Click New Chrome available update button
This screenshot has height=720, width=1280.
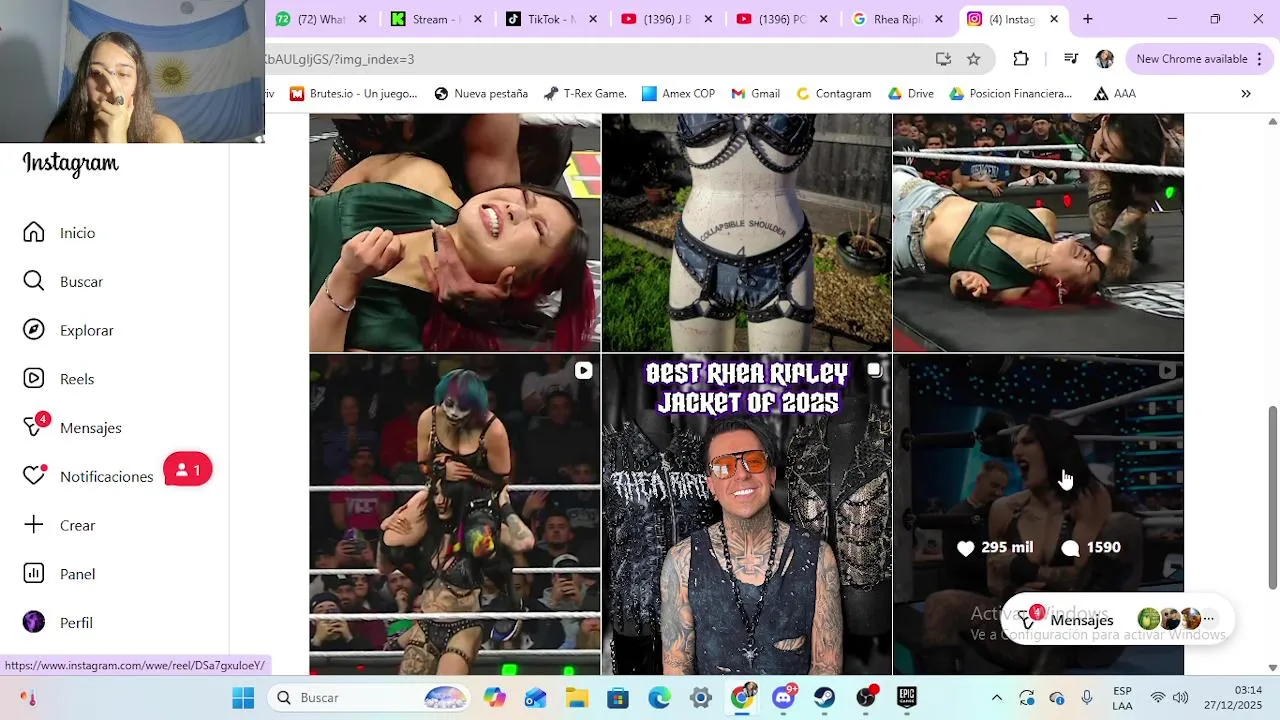(x=1198, y=59)
